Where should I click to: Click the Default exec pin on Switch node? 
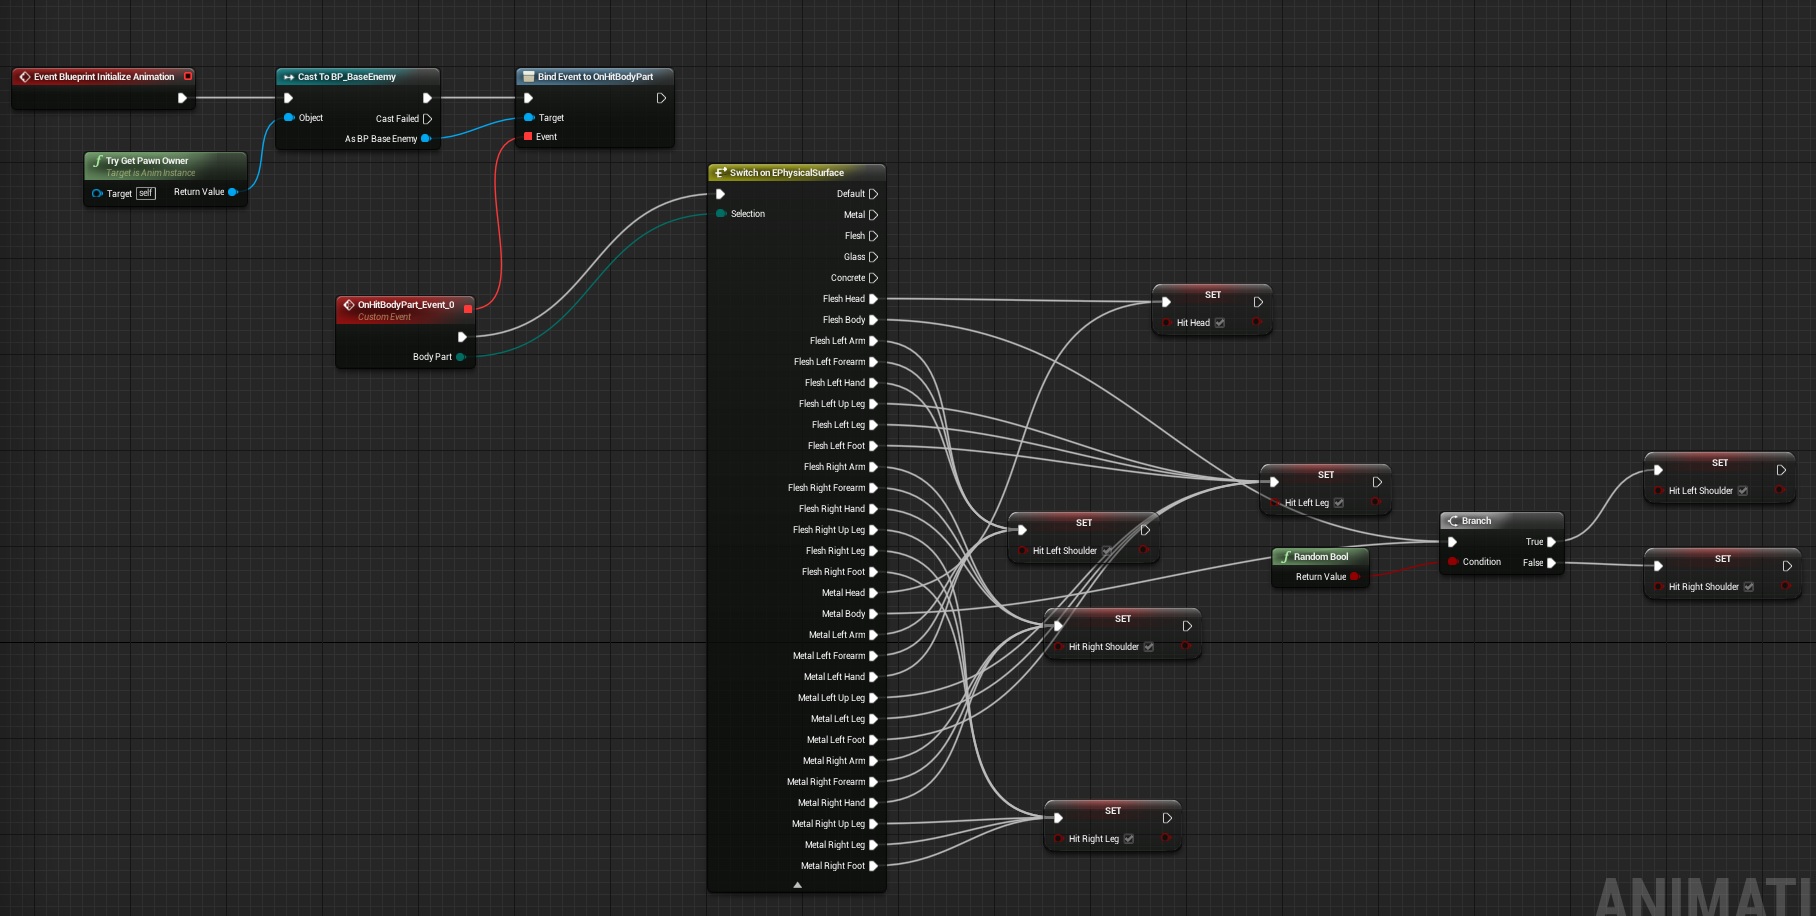[x=873, y=194]
